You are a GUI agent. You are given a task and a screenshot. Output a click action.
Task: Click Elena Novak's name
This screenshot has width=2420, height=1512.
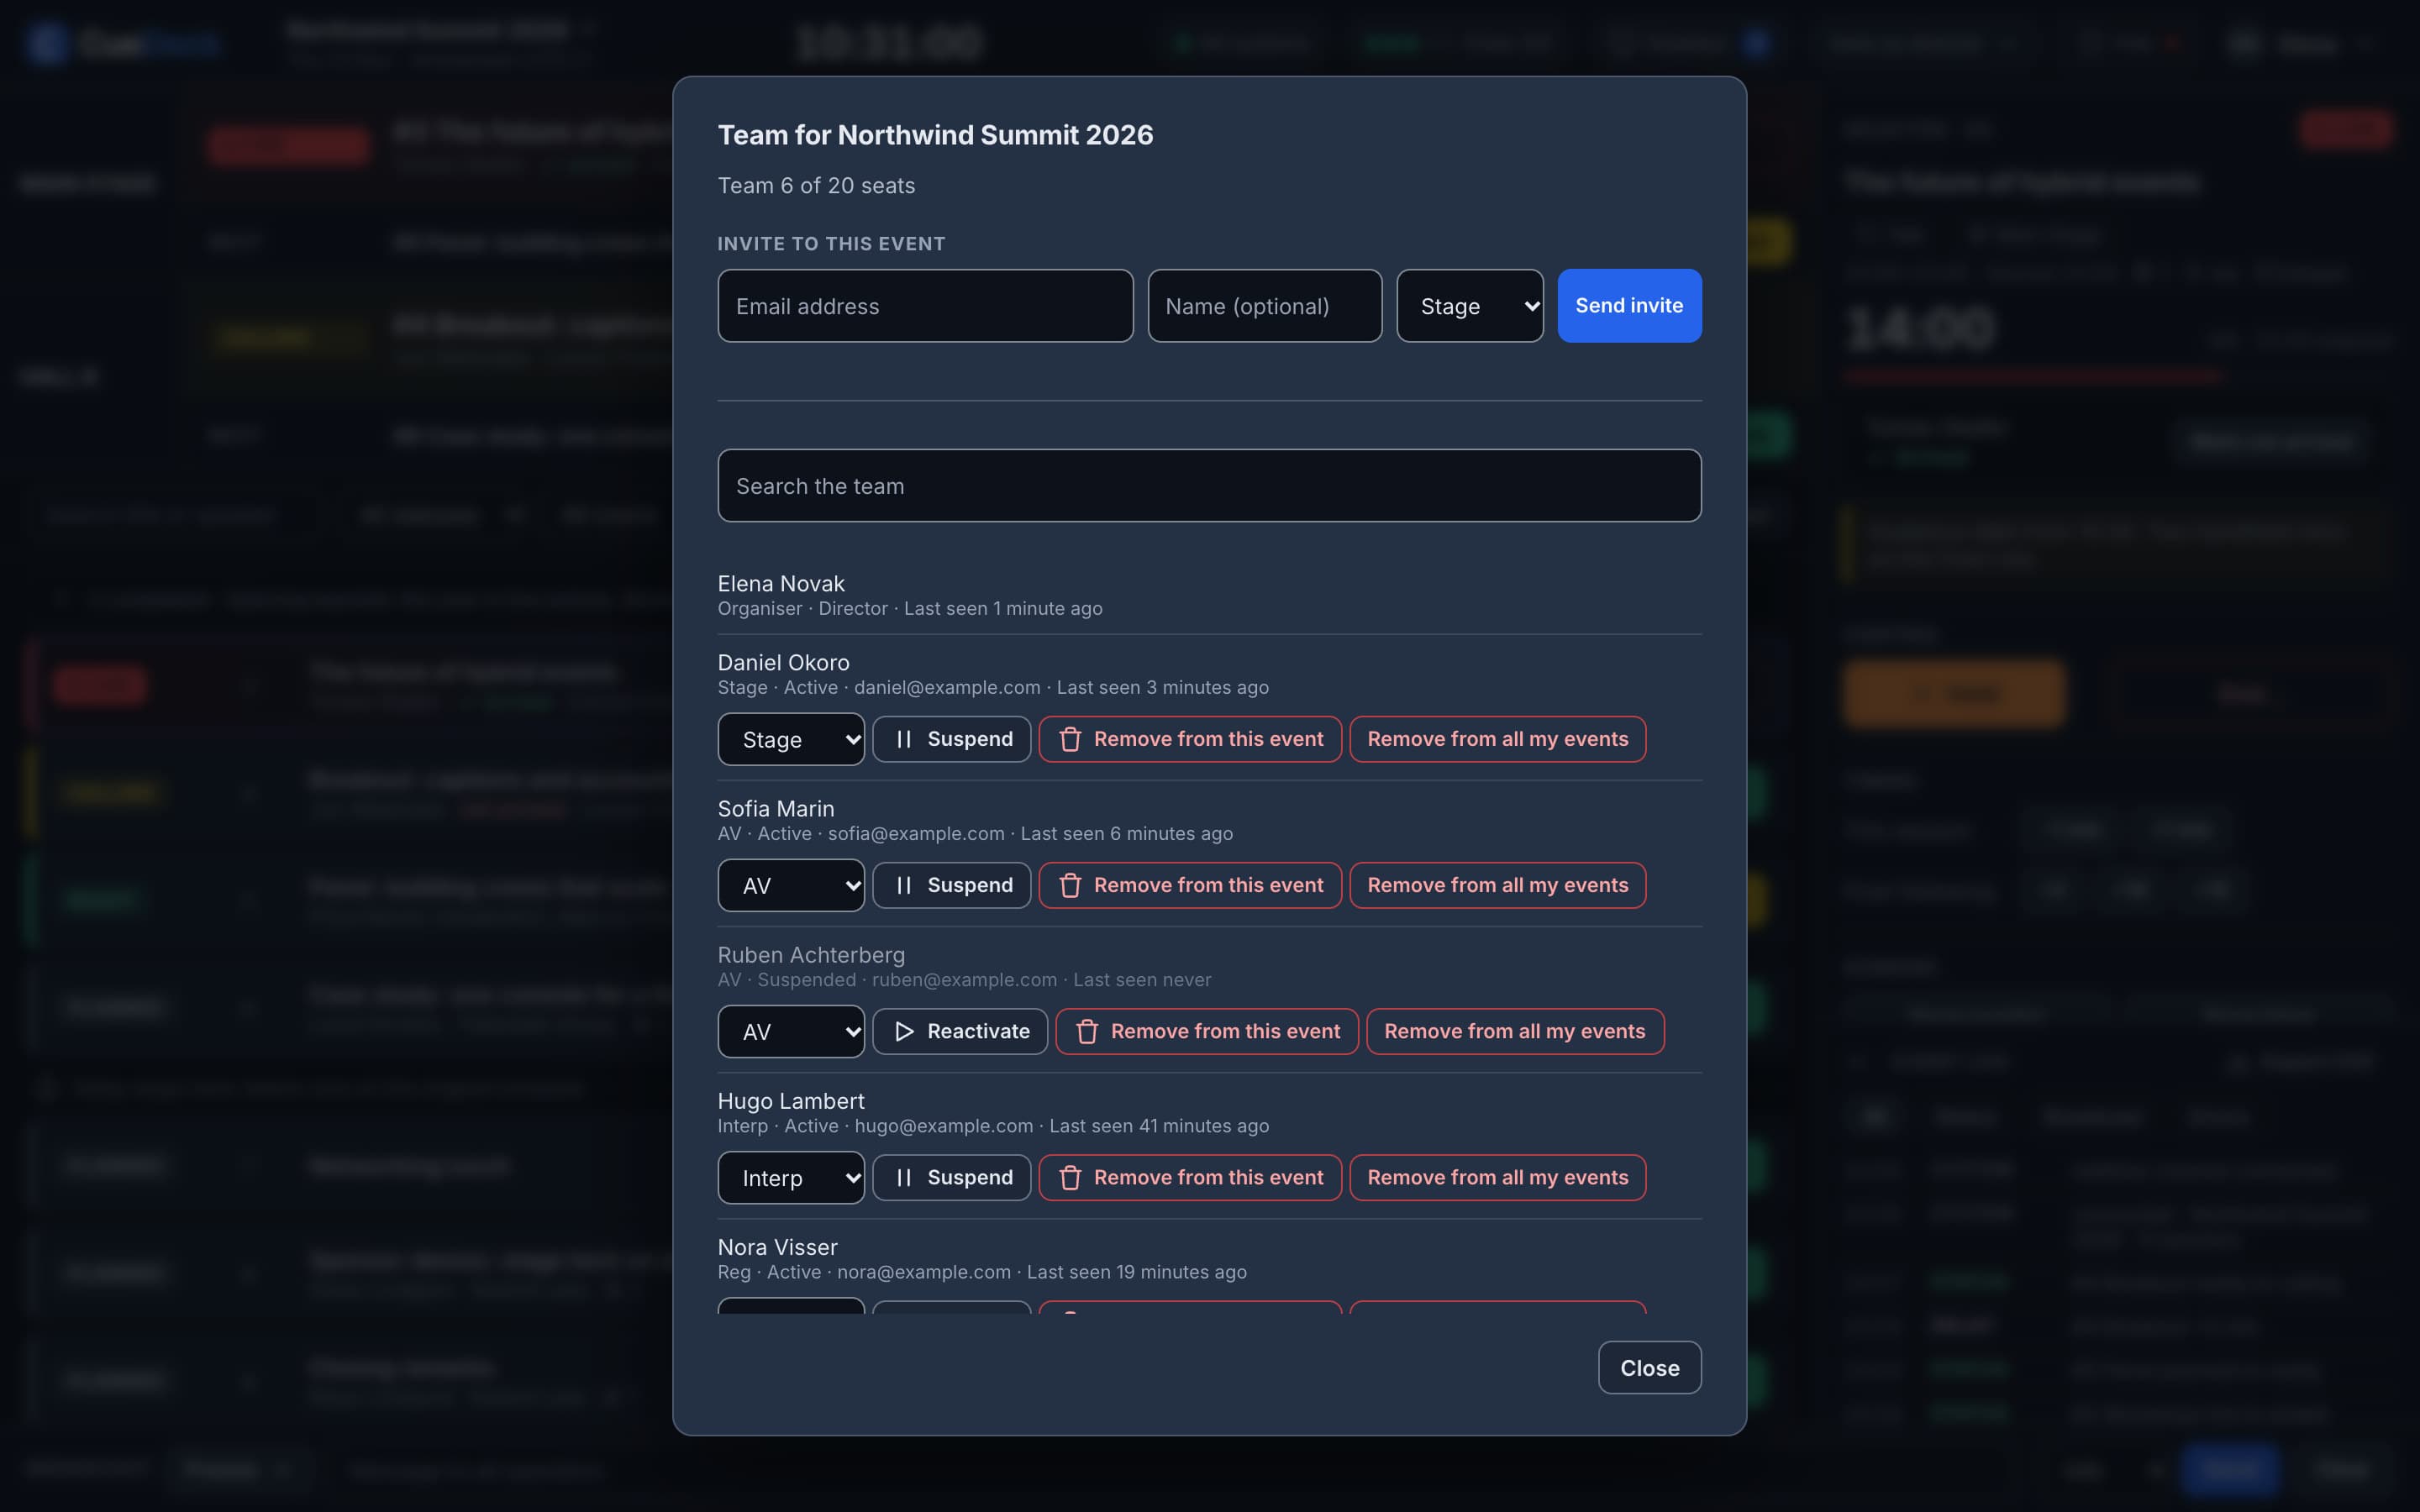[781, 583]
